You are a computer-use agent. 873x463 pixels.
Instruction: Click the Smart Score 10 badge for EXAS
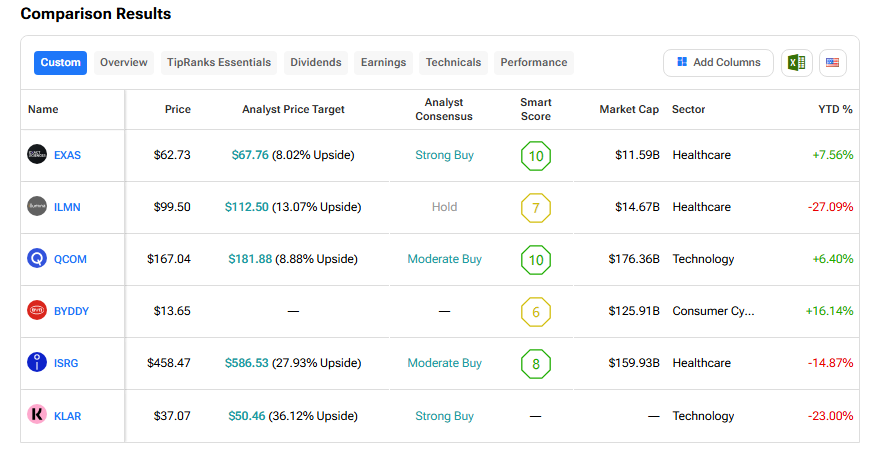[x=536, y=156]
